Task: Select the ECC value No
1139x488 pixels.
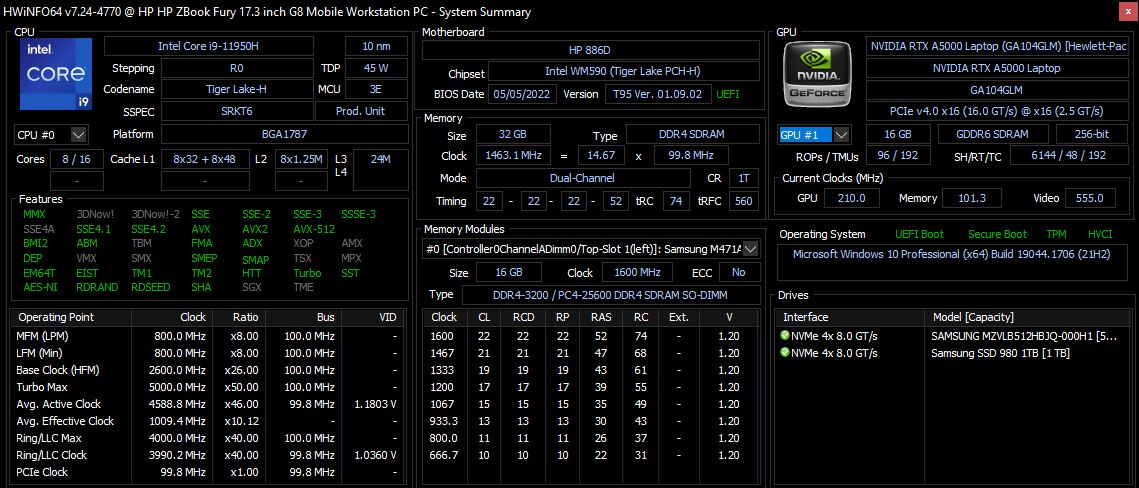Action: click(739, 272)
